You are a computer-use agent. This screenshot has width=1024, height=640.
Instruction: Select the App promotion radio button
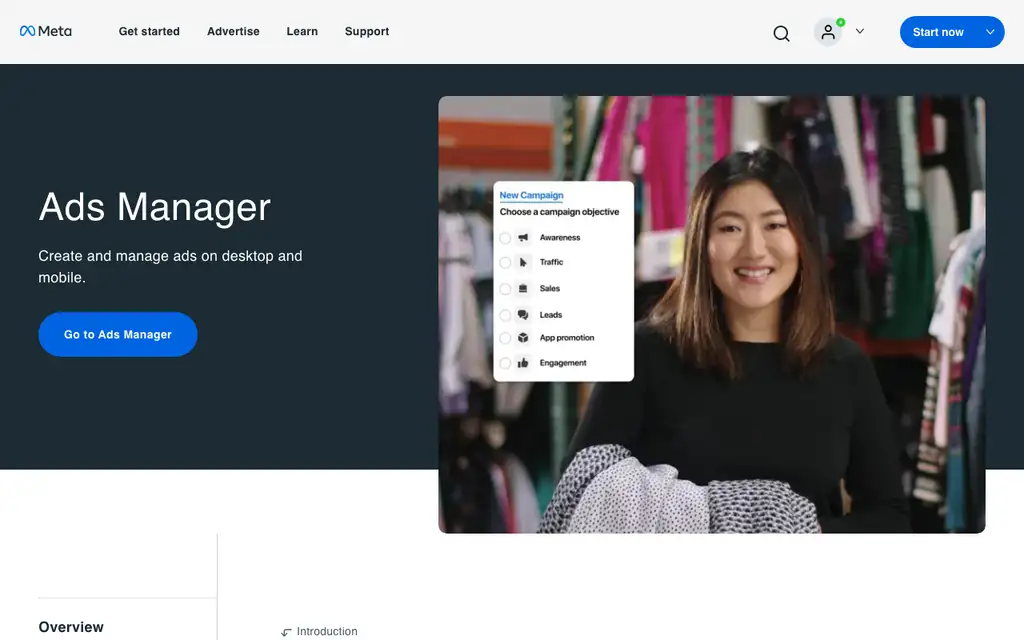tap(505, 338)
